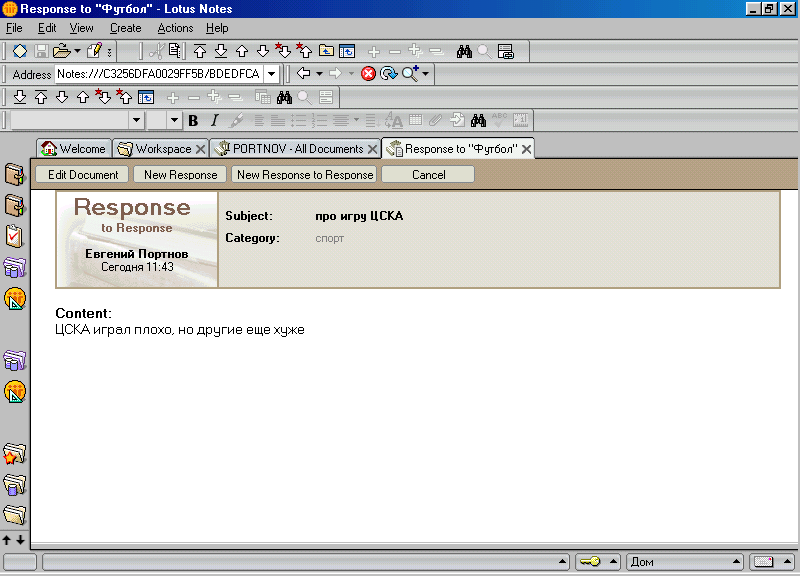
Task: Expand the Go Back history dropdown arrow
Action: 319,73
